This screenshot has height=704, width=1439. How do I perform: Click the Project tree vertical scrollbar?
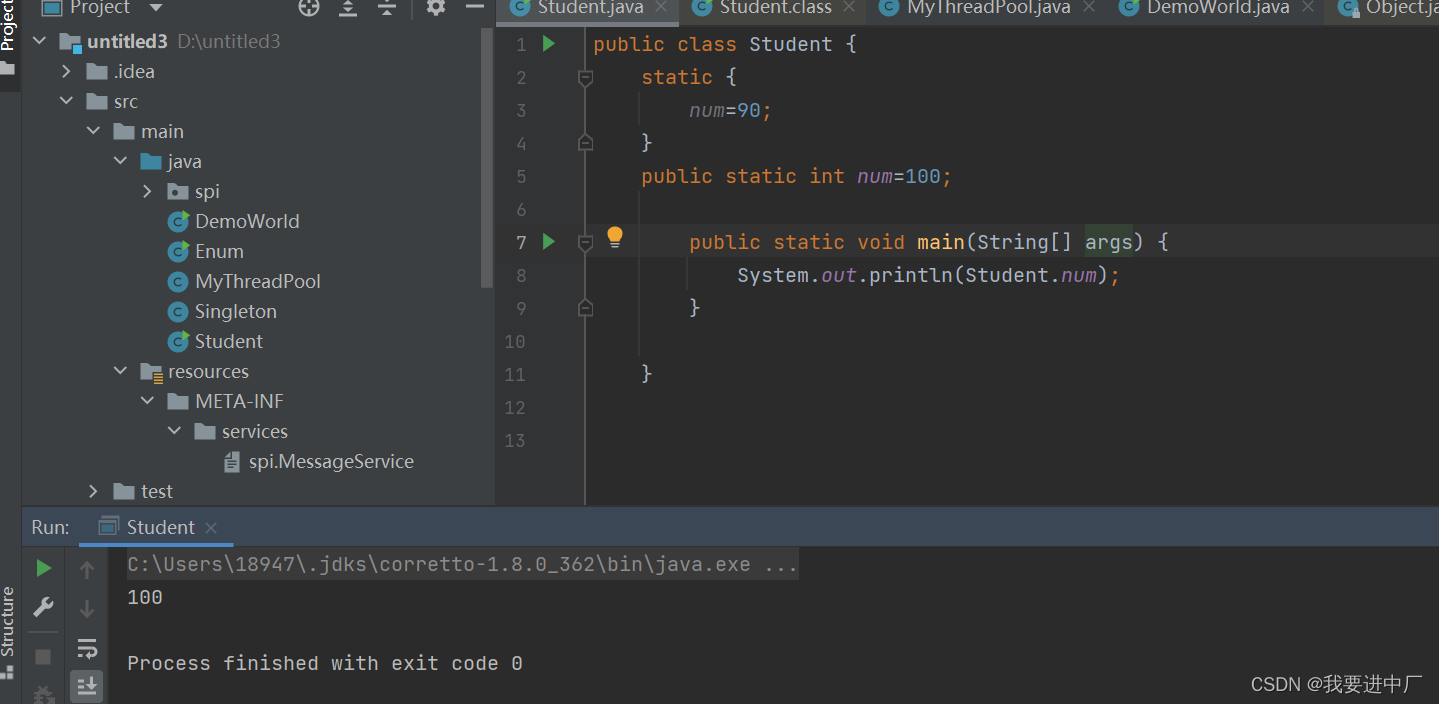pyautogui.click(x=487, y=157)
